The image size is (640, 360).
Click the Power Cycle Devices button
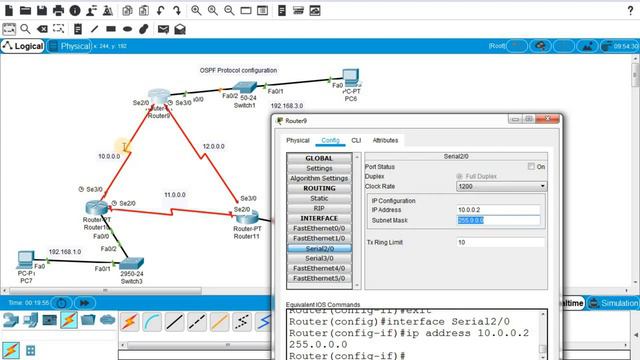coord(62,303)
